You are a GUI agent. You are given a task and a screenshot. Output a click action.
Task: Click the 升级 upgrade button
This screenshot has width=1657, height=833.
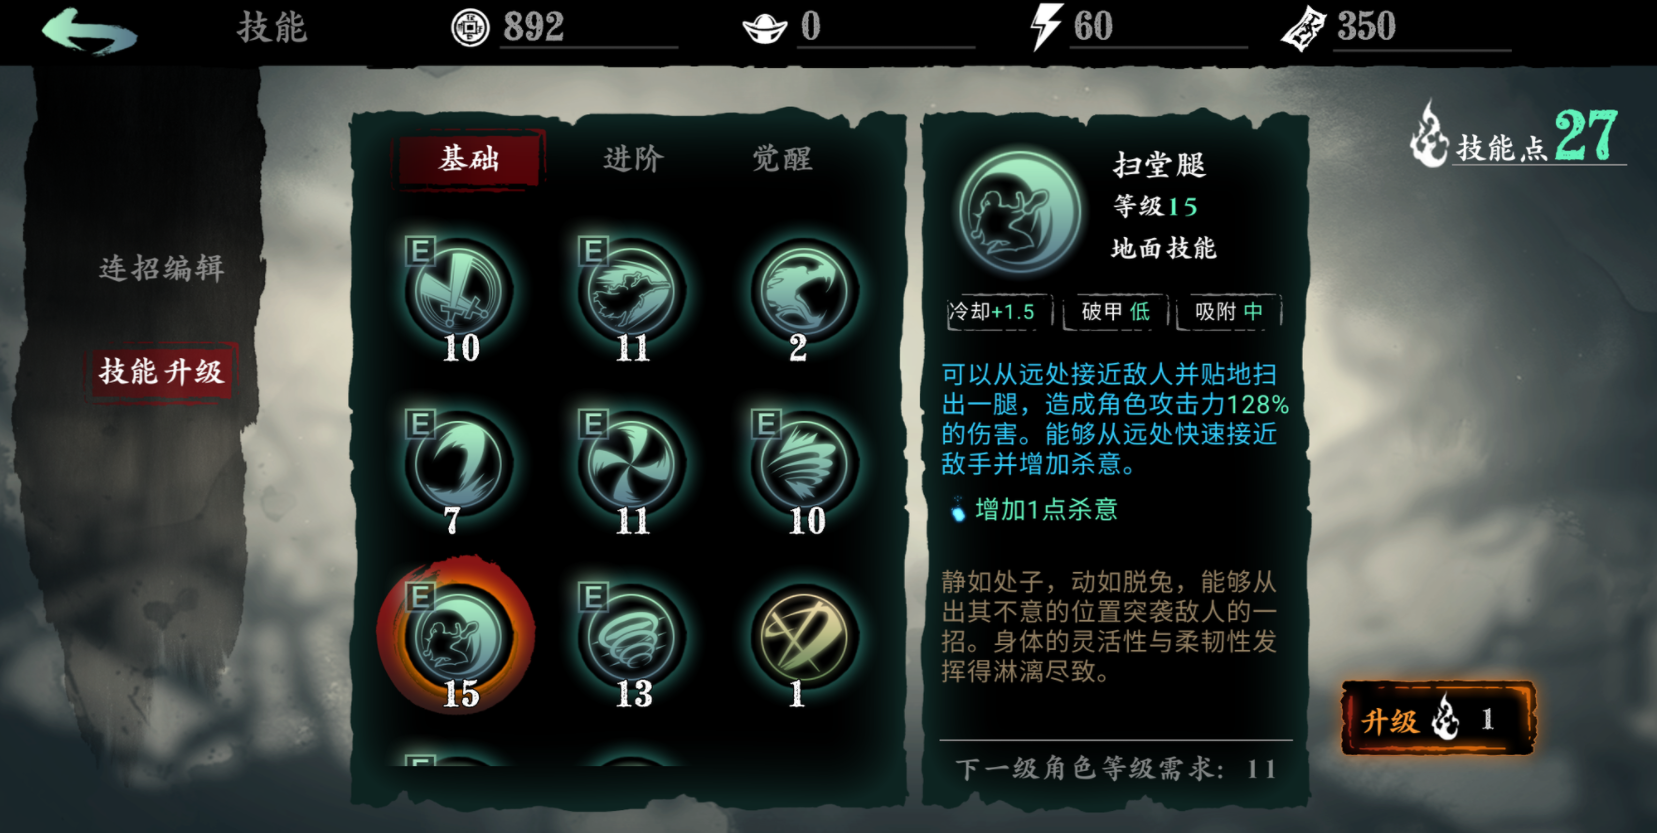point(1438,718)
